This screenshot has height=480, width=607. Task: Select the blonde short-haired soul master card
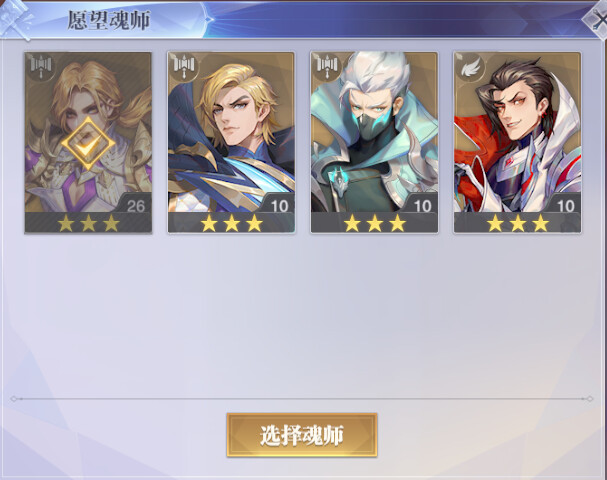231,142
